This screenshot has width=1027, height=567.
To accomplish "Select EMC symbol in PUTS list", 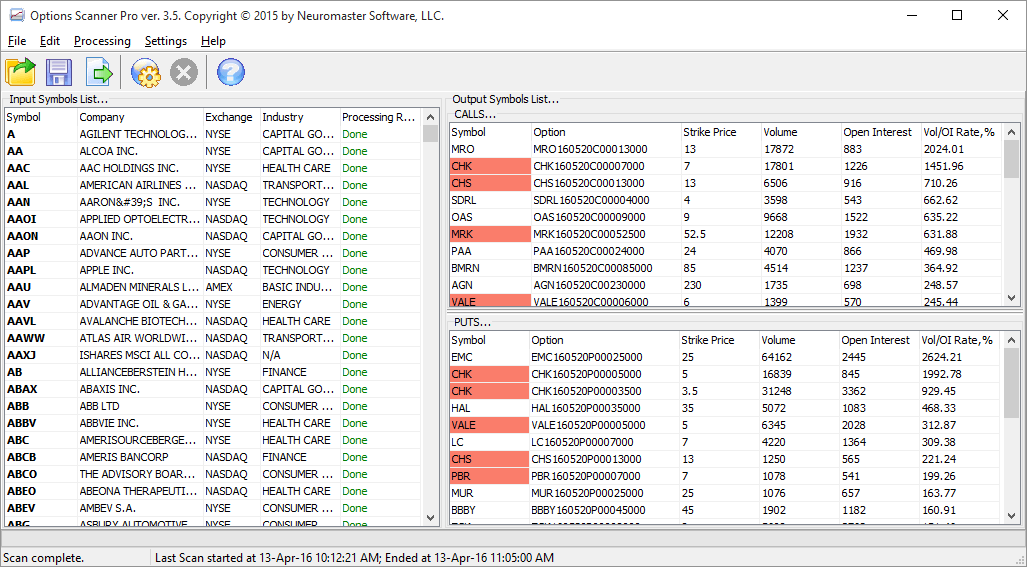I will (x=489, y=357).
